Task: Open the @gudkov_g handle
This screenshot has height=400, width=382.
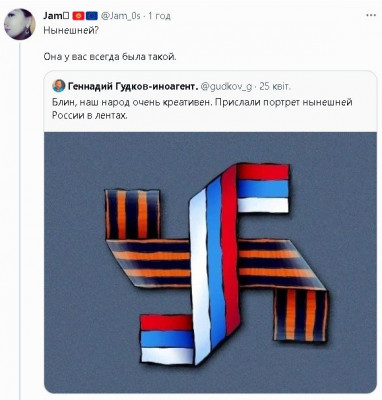Action: click(x=227, y=87)
